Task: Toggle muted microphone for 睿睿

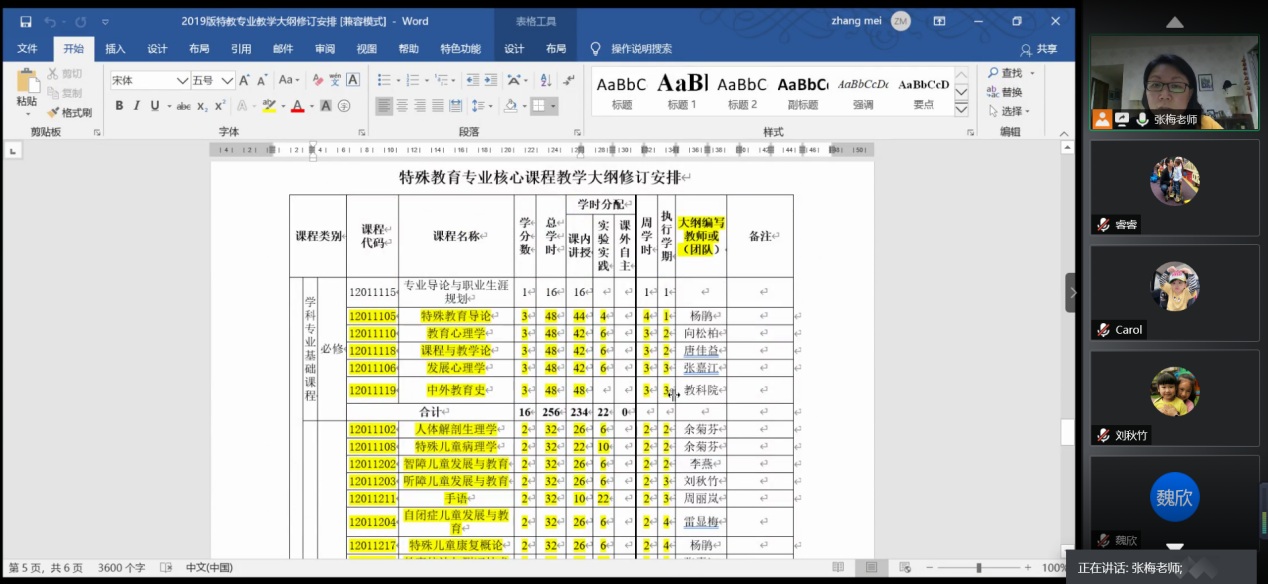Action: pyautogui.click(x=1103, y=225)
